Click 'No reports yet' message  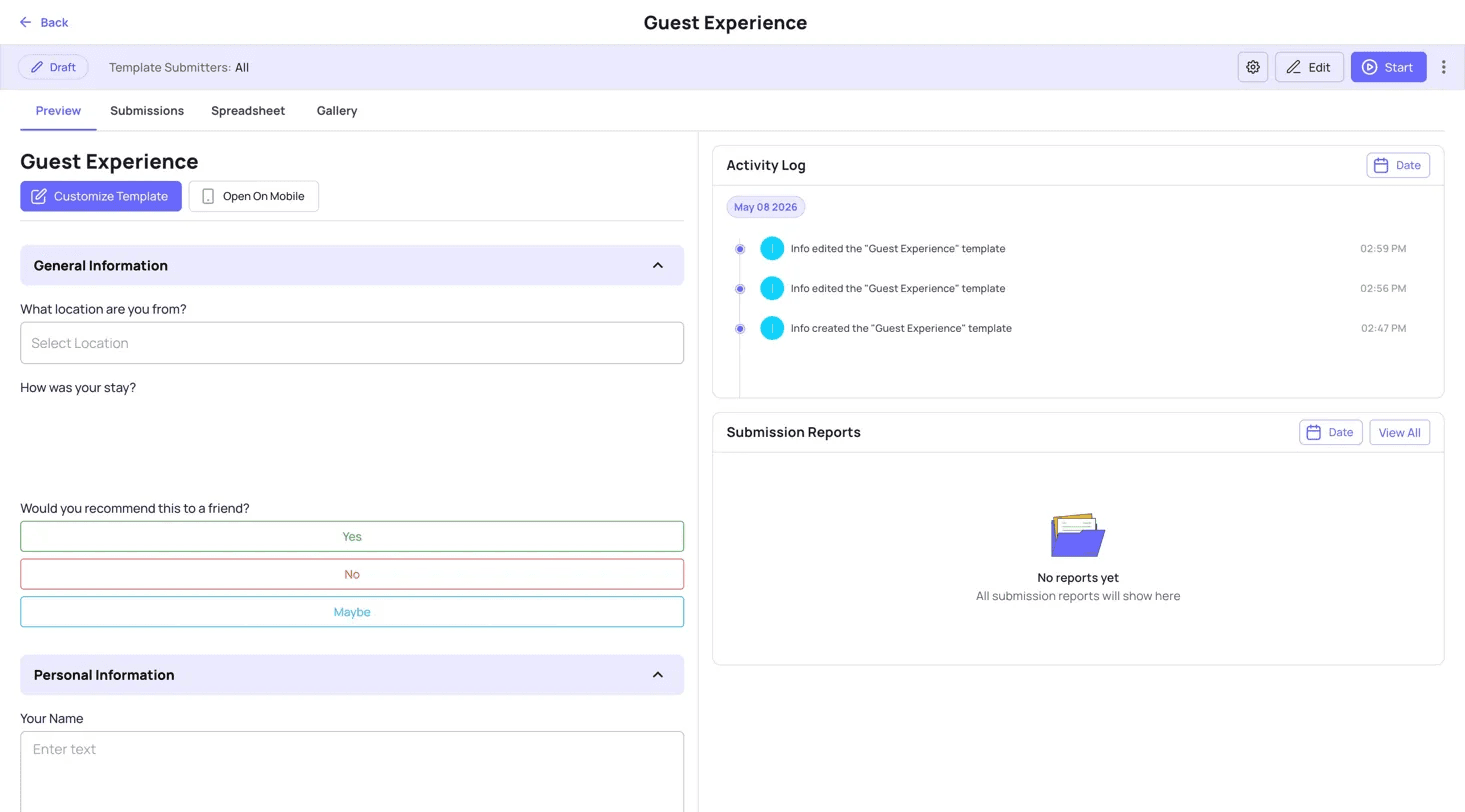1078,578
